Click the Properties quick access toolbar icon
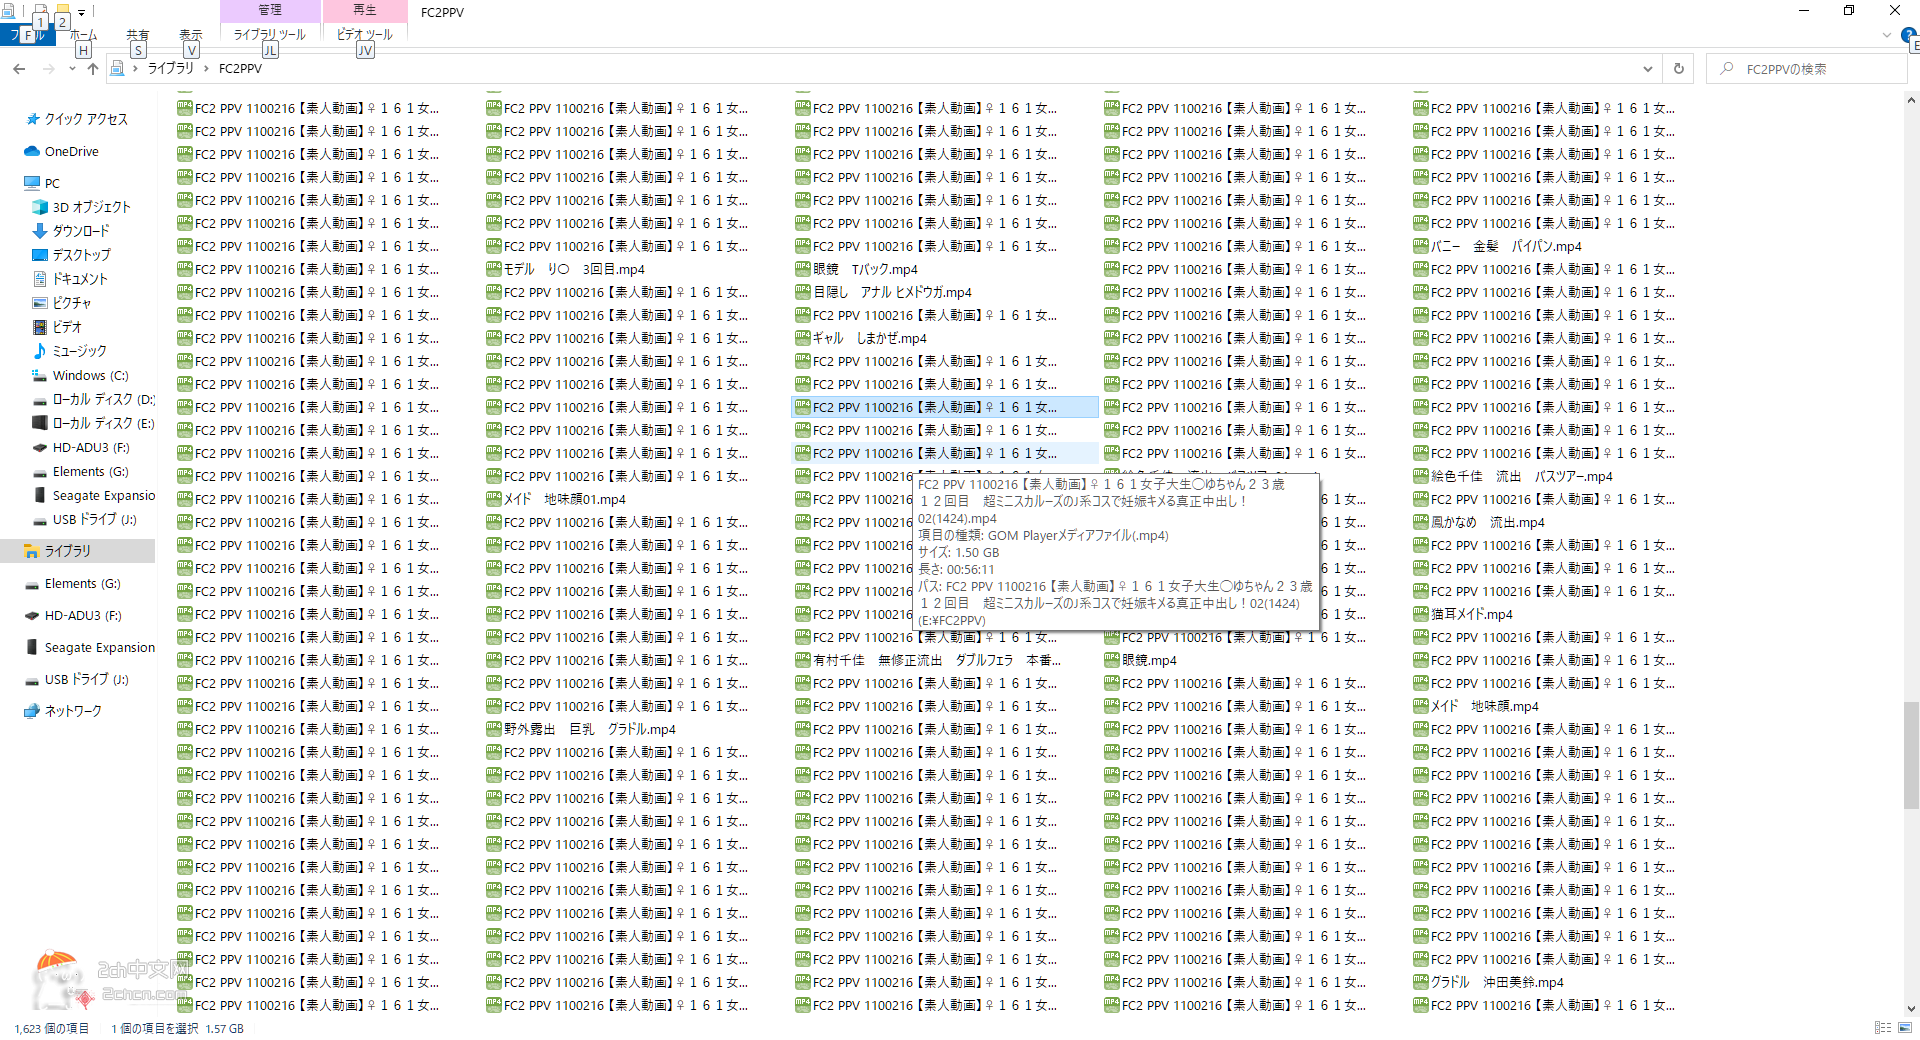 pos(41,13)
